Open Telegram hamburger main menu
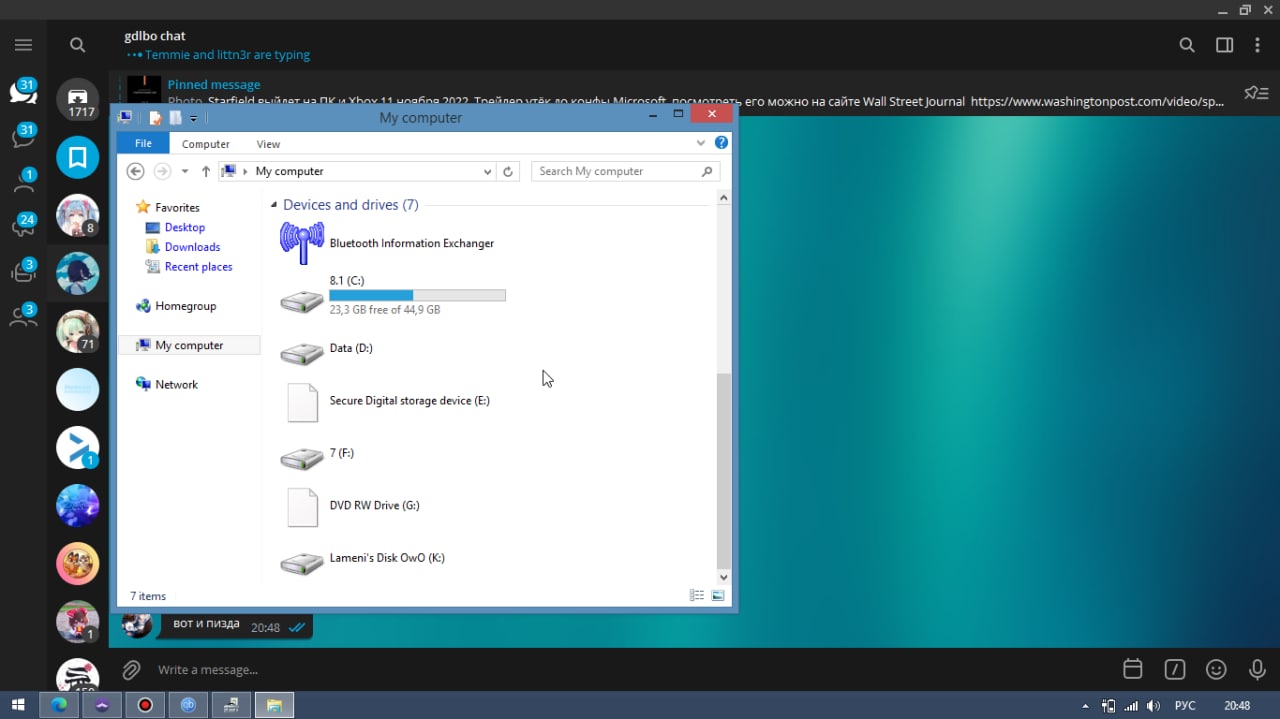This screenshot has width=1280, height=719. [23, 45]
